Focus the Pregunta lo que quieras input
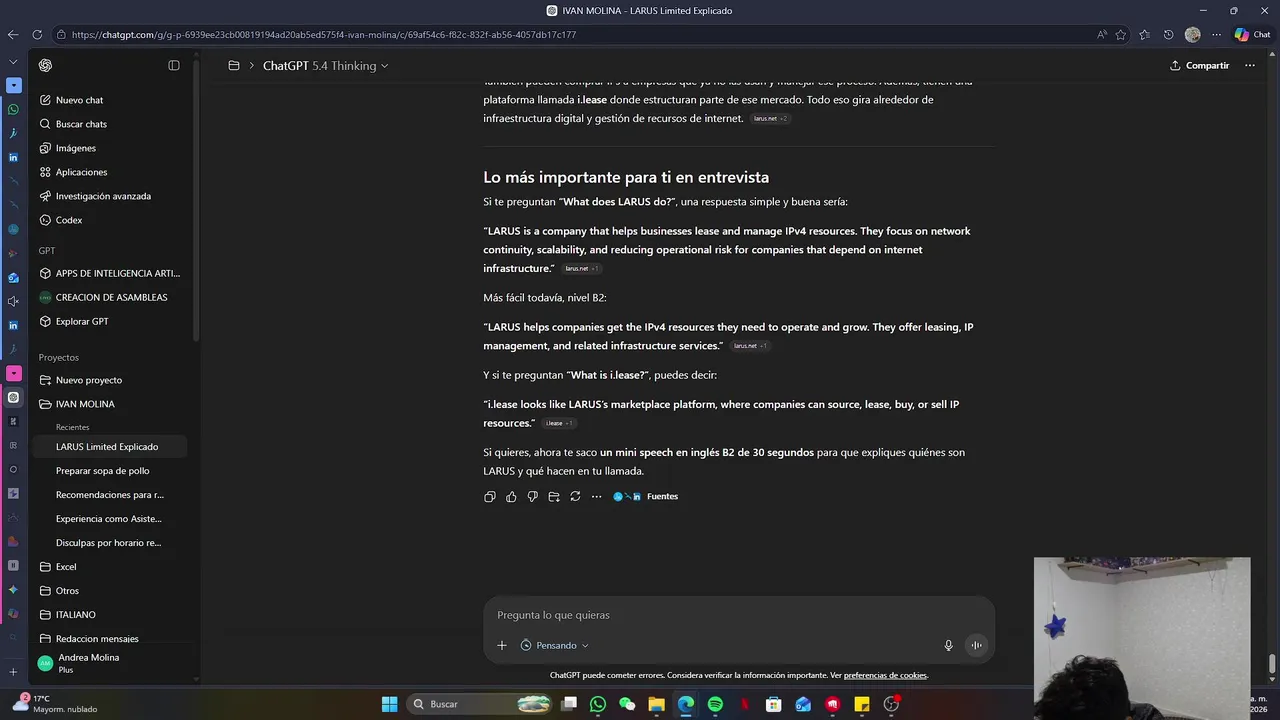The height and width of the screenshot is (720, 1280). point(738,615)
